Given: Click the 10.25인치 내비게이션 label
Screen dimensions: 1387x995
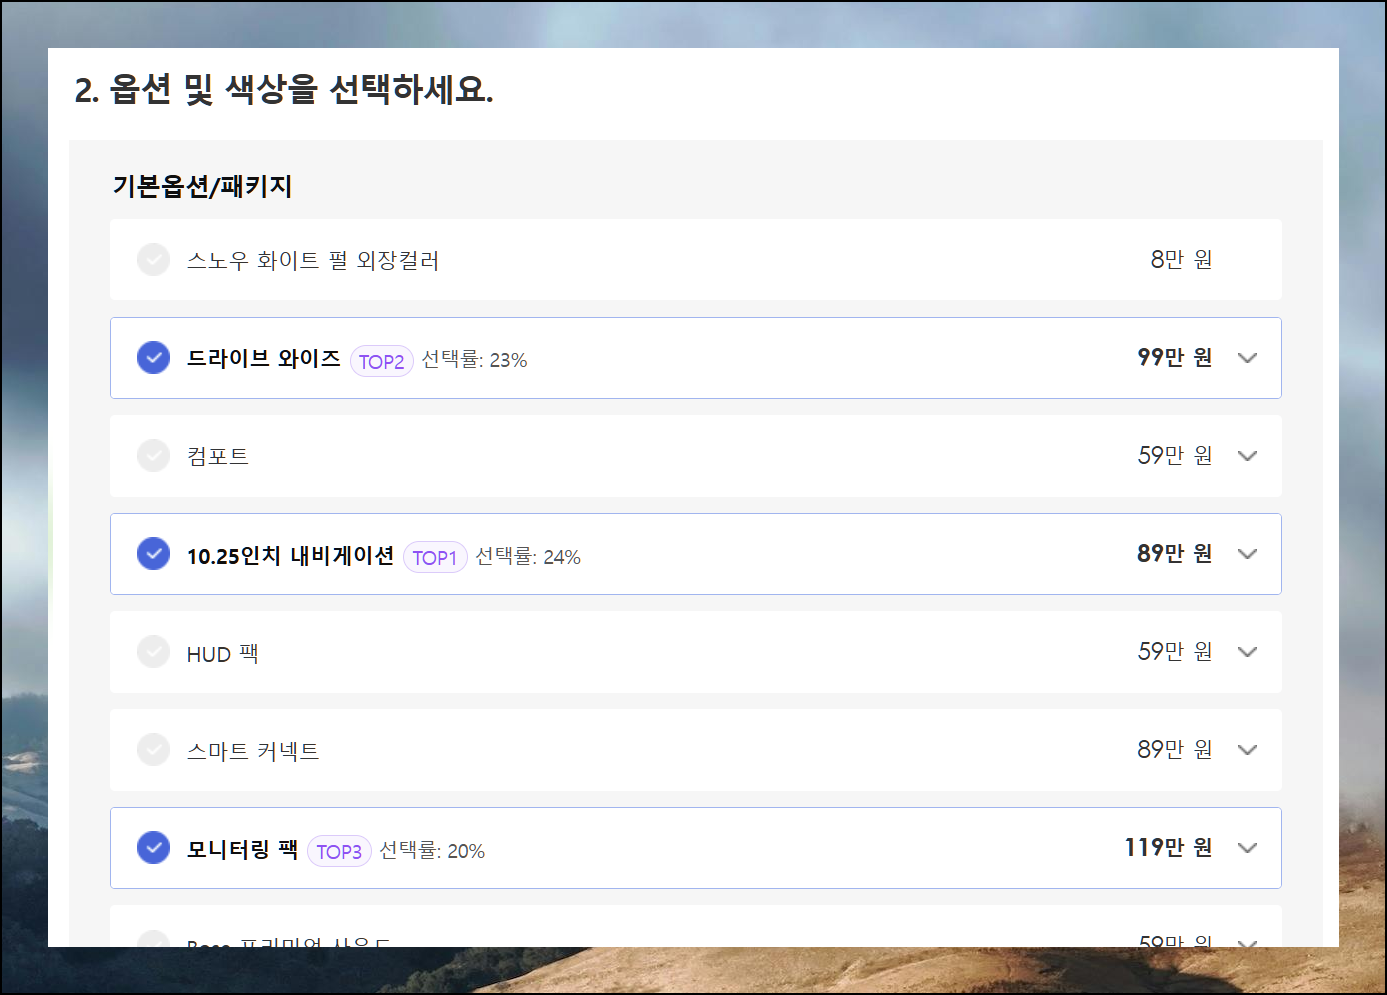Looking at the screenshot, I should pos(290,555).
